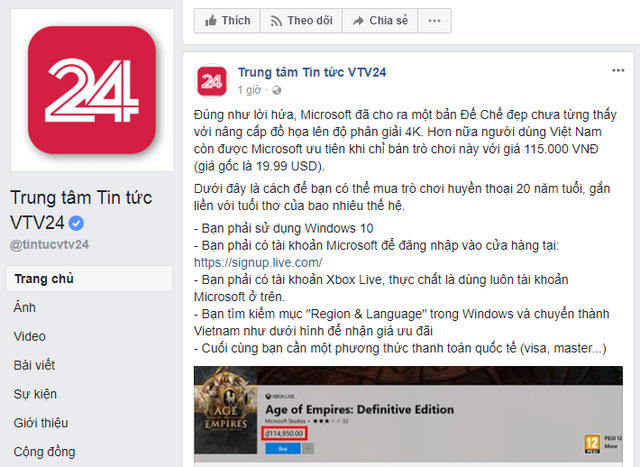
Task: Share the page via Chia sẻ
Action: coord(380,20)
